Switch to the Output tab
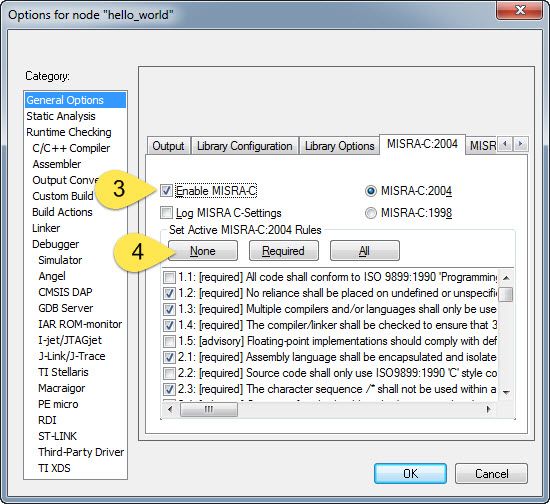 coord(168,146)
